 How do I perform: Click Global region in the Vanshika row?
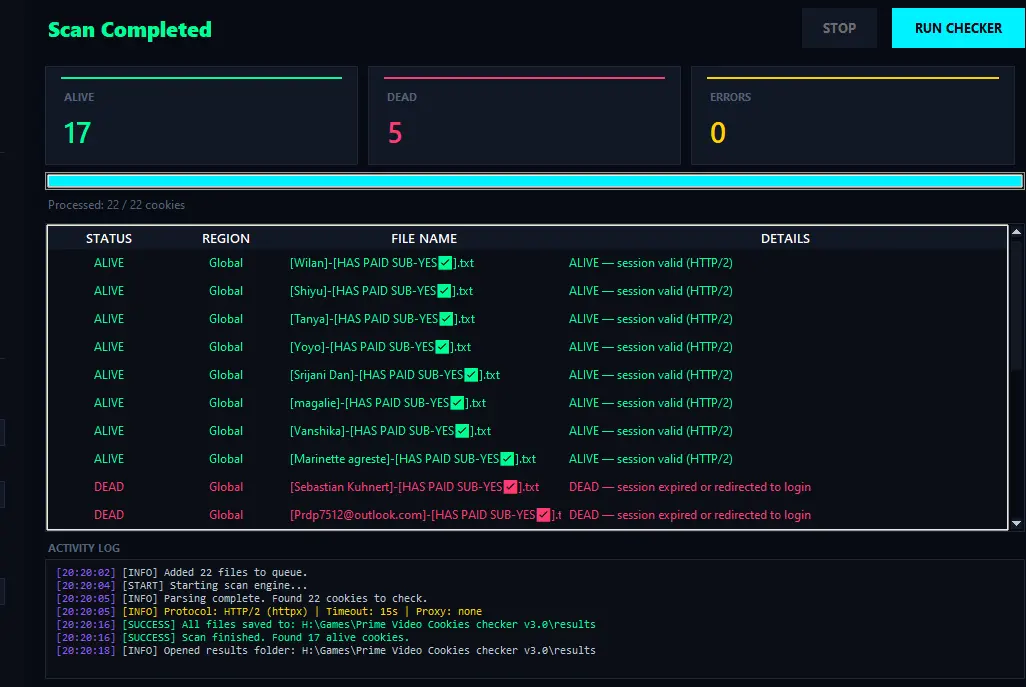click(226, 431)
